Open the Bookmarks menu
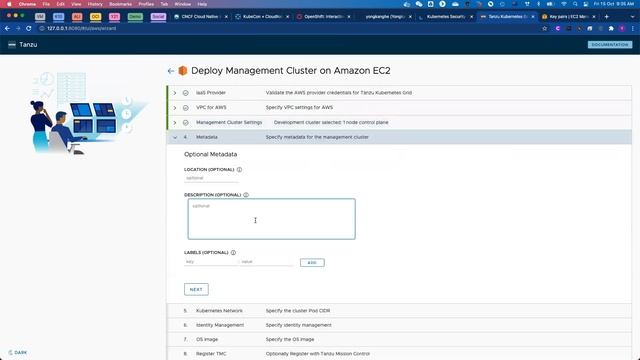The image size is (640, 360). click(x=120, y=4)
